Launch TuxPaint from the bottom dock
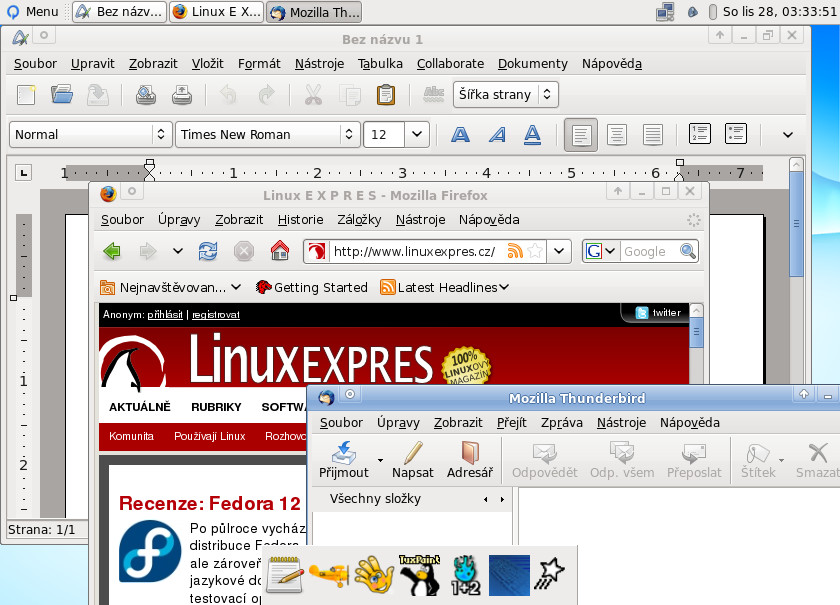Viewport: 840px width, 605px height. 420,575
